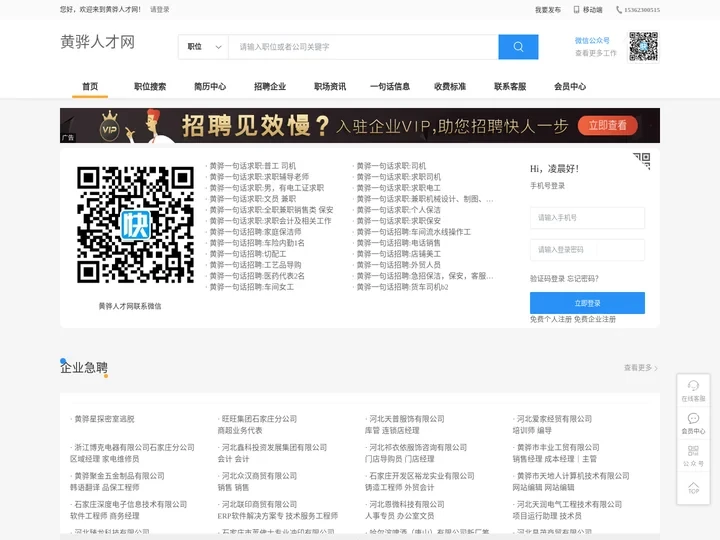Viewport: 720px width, 540px height.
Task: Click the 验证码登录 link
Action: [x=547, y=279]
